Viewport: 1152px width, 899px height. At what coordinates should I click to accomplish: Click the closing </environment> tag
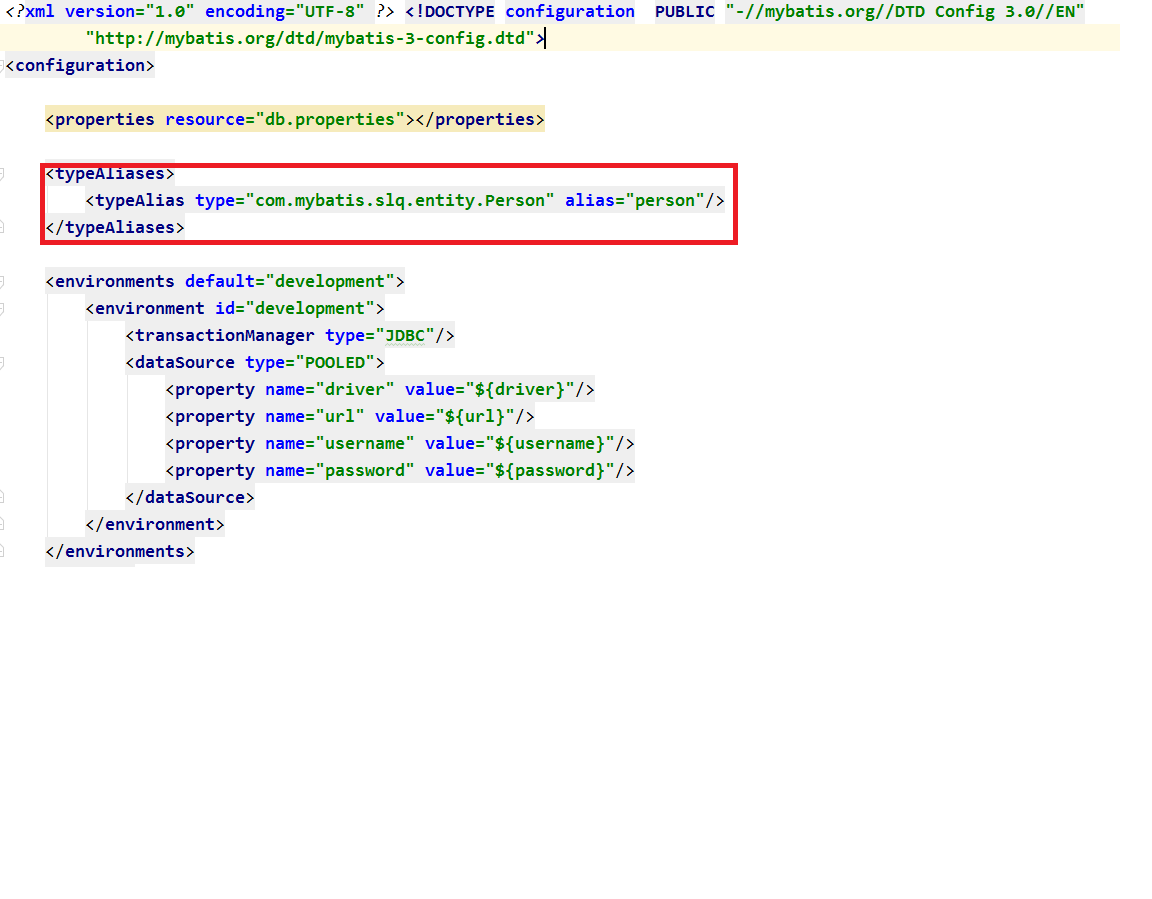click(x=155, y=524)
